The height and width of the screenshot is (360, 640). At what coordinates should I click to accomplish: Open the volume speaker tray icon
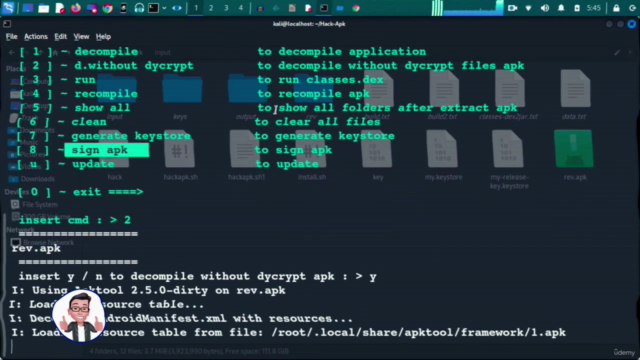(x=545, y=8)
